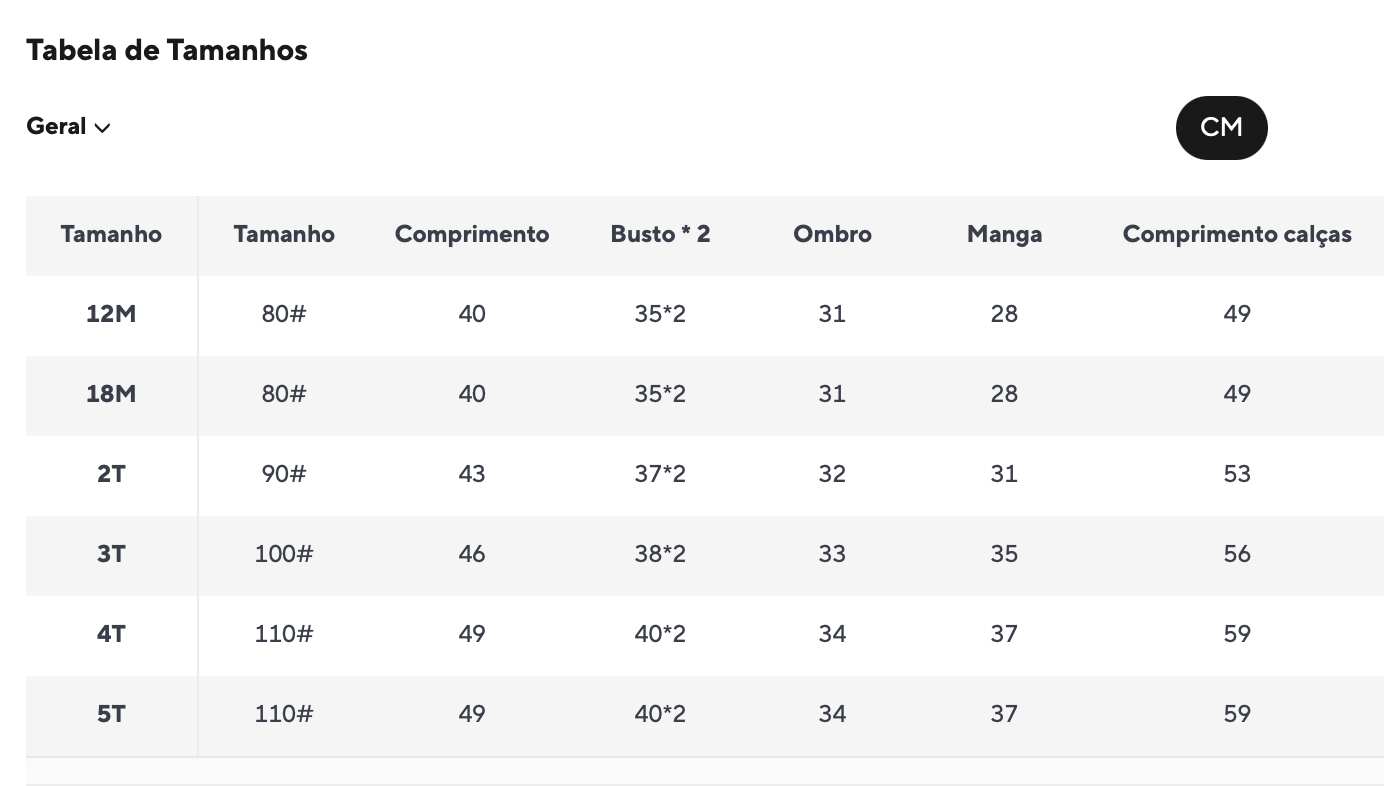Image resolution: width=1394 pixels, height=786 pixels.
Task: Click the 53 pants length value
Action: (1237, 474)
